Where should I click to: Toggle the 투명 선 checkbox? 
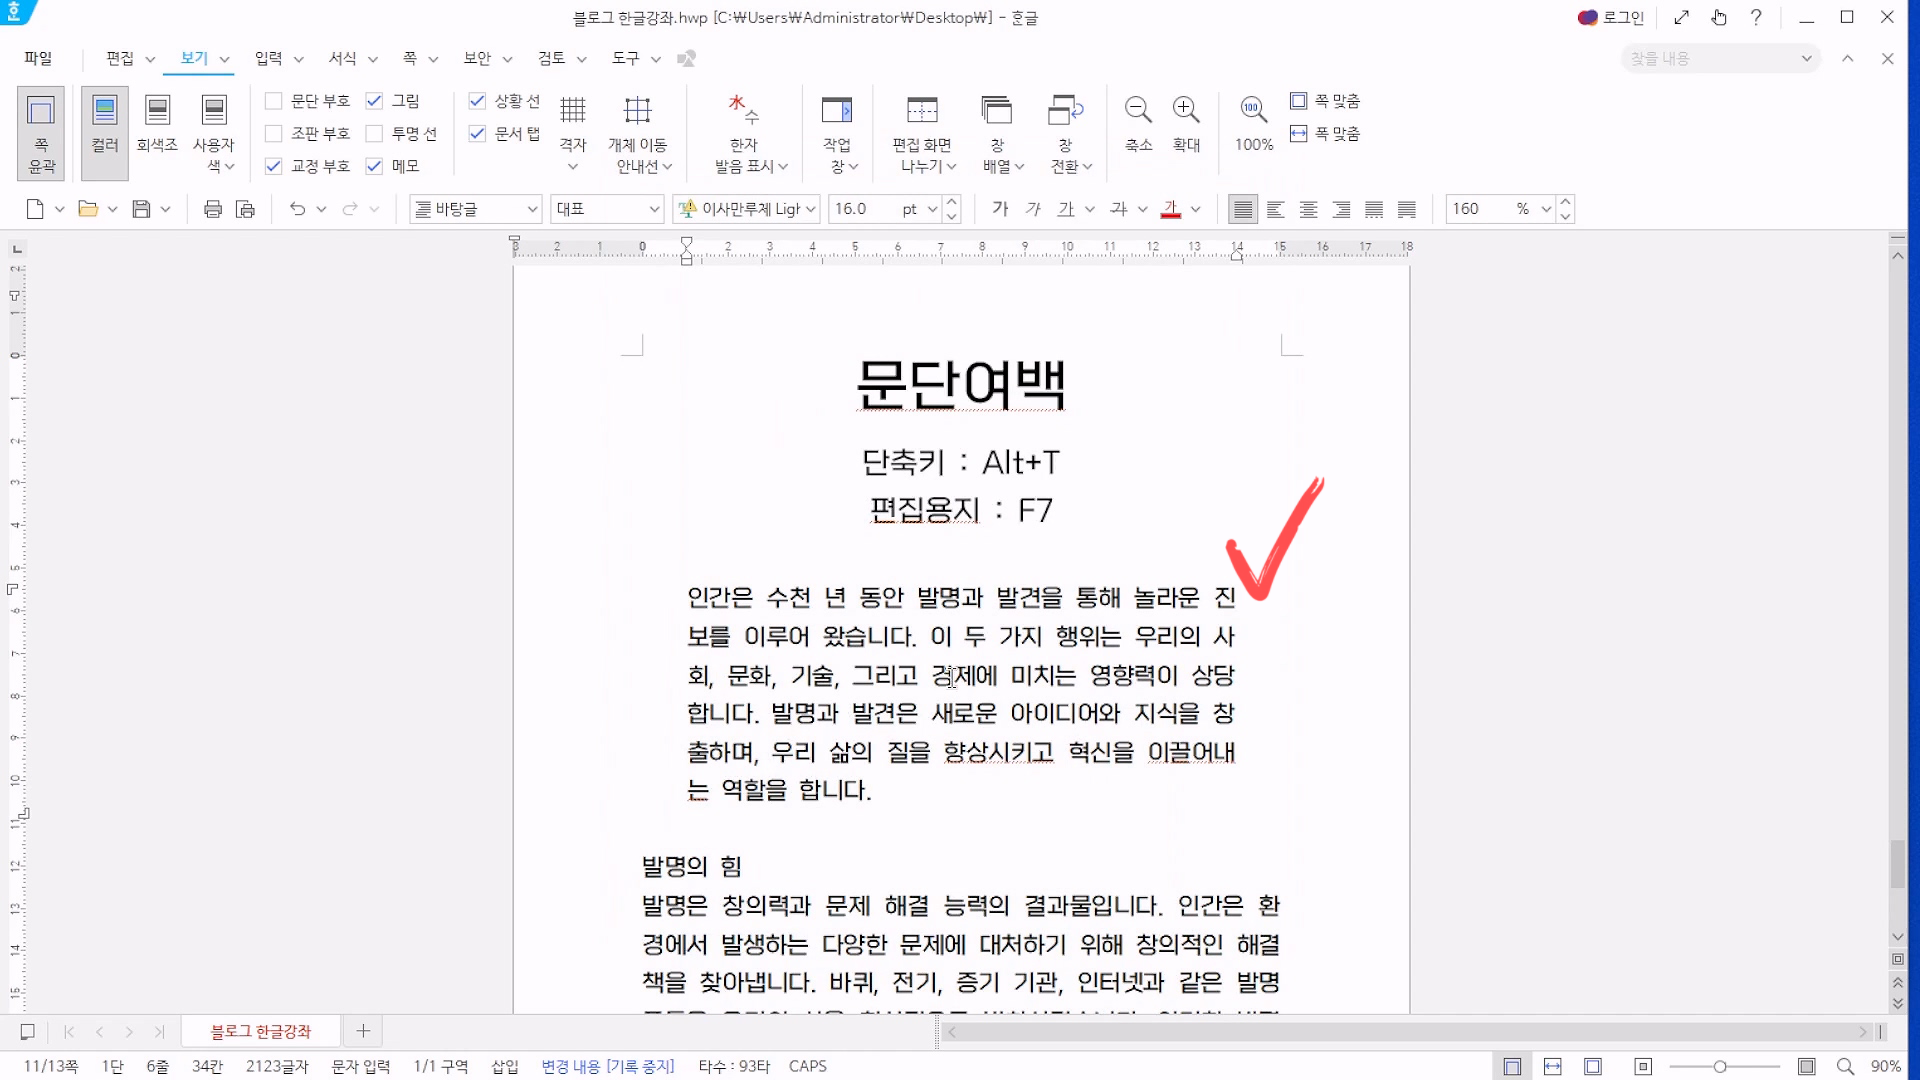[374, 133]
